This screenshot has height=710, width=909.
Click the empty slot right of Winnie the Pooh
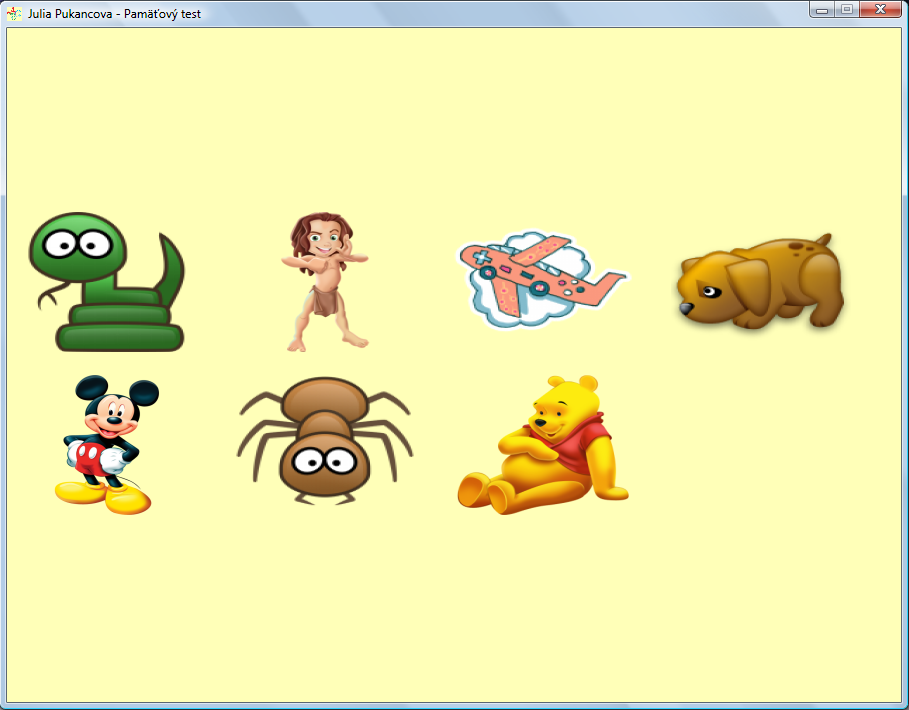click(760, 444)
